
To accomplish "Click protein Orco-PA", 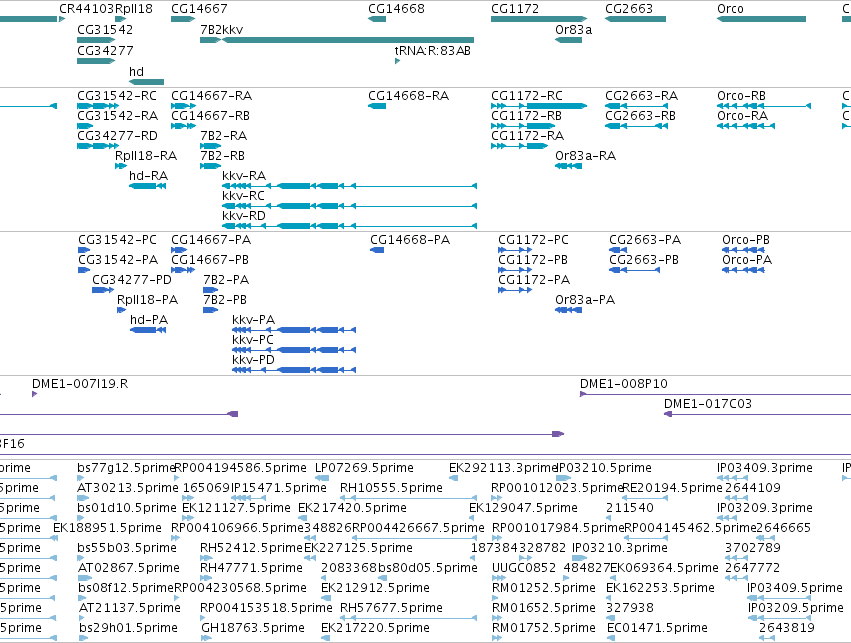I will click(x=744, y=270).
